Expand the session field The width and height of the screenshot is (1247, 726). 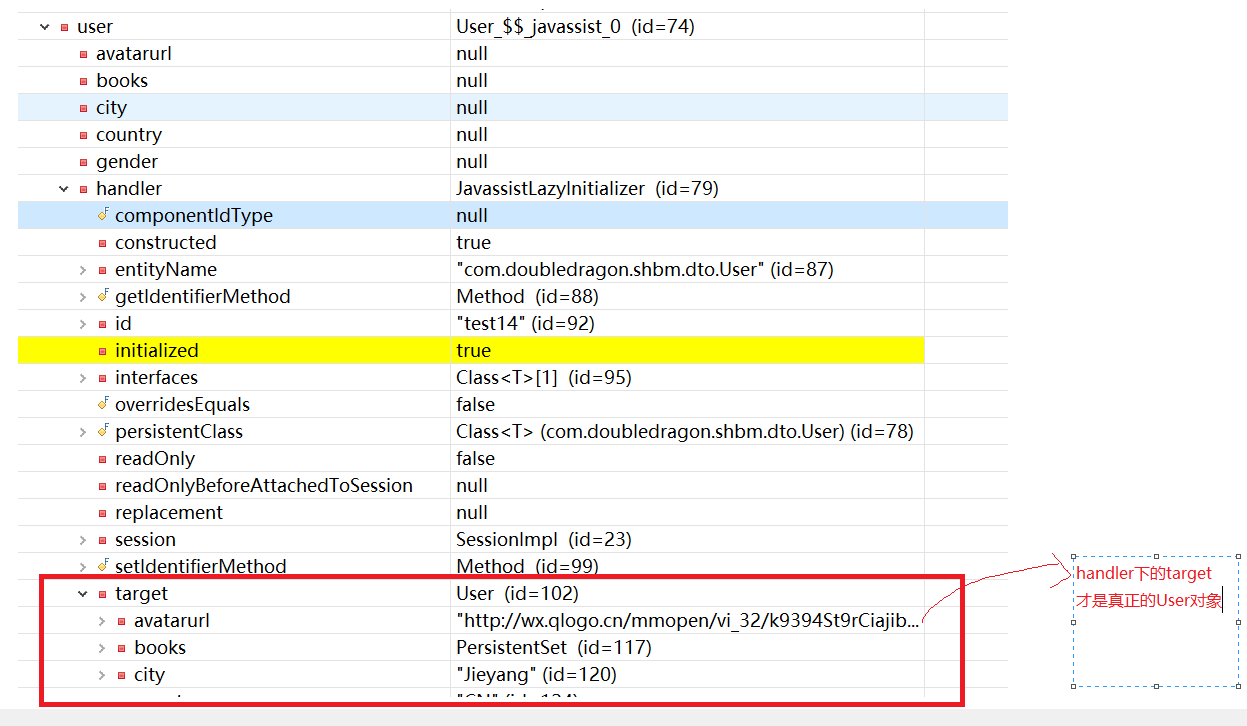[x=83, y=539]
